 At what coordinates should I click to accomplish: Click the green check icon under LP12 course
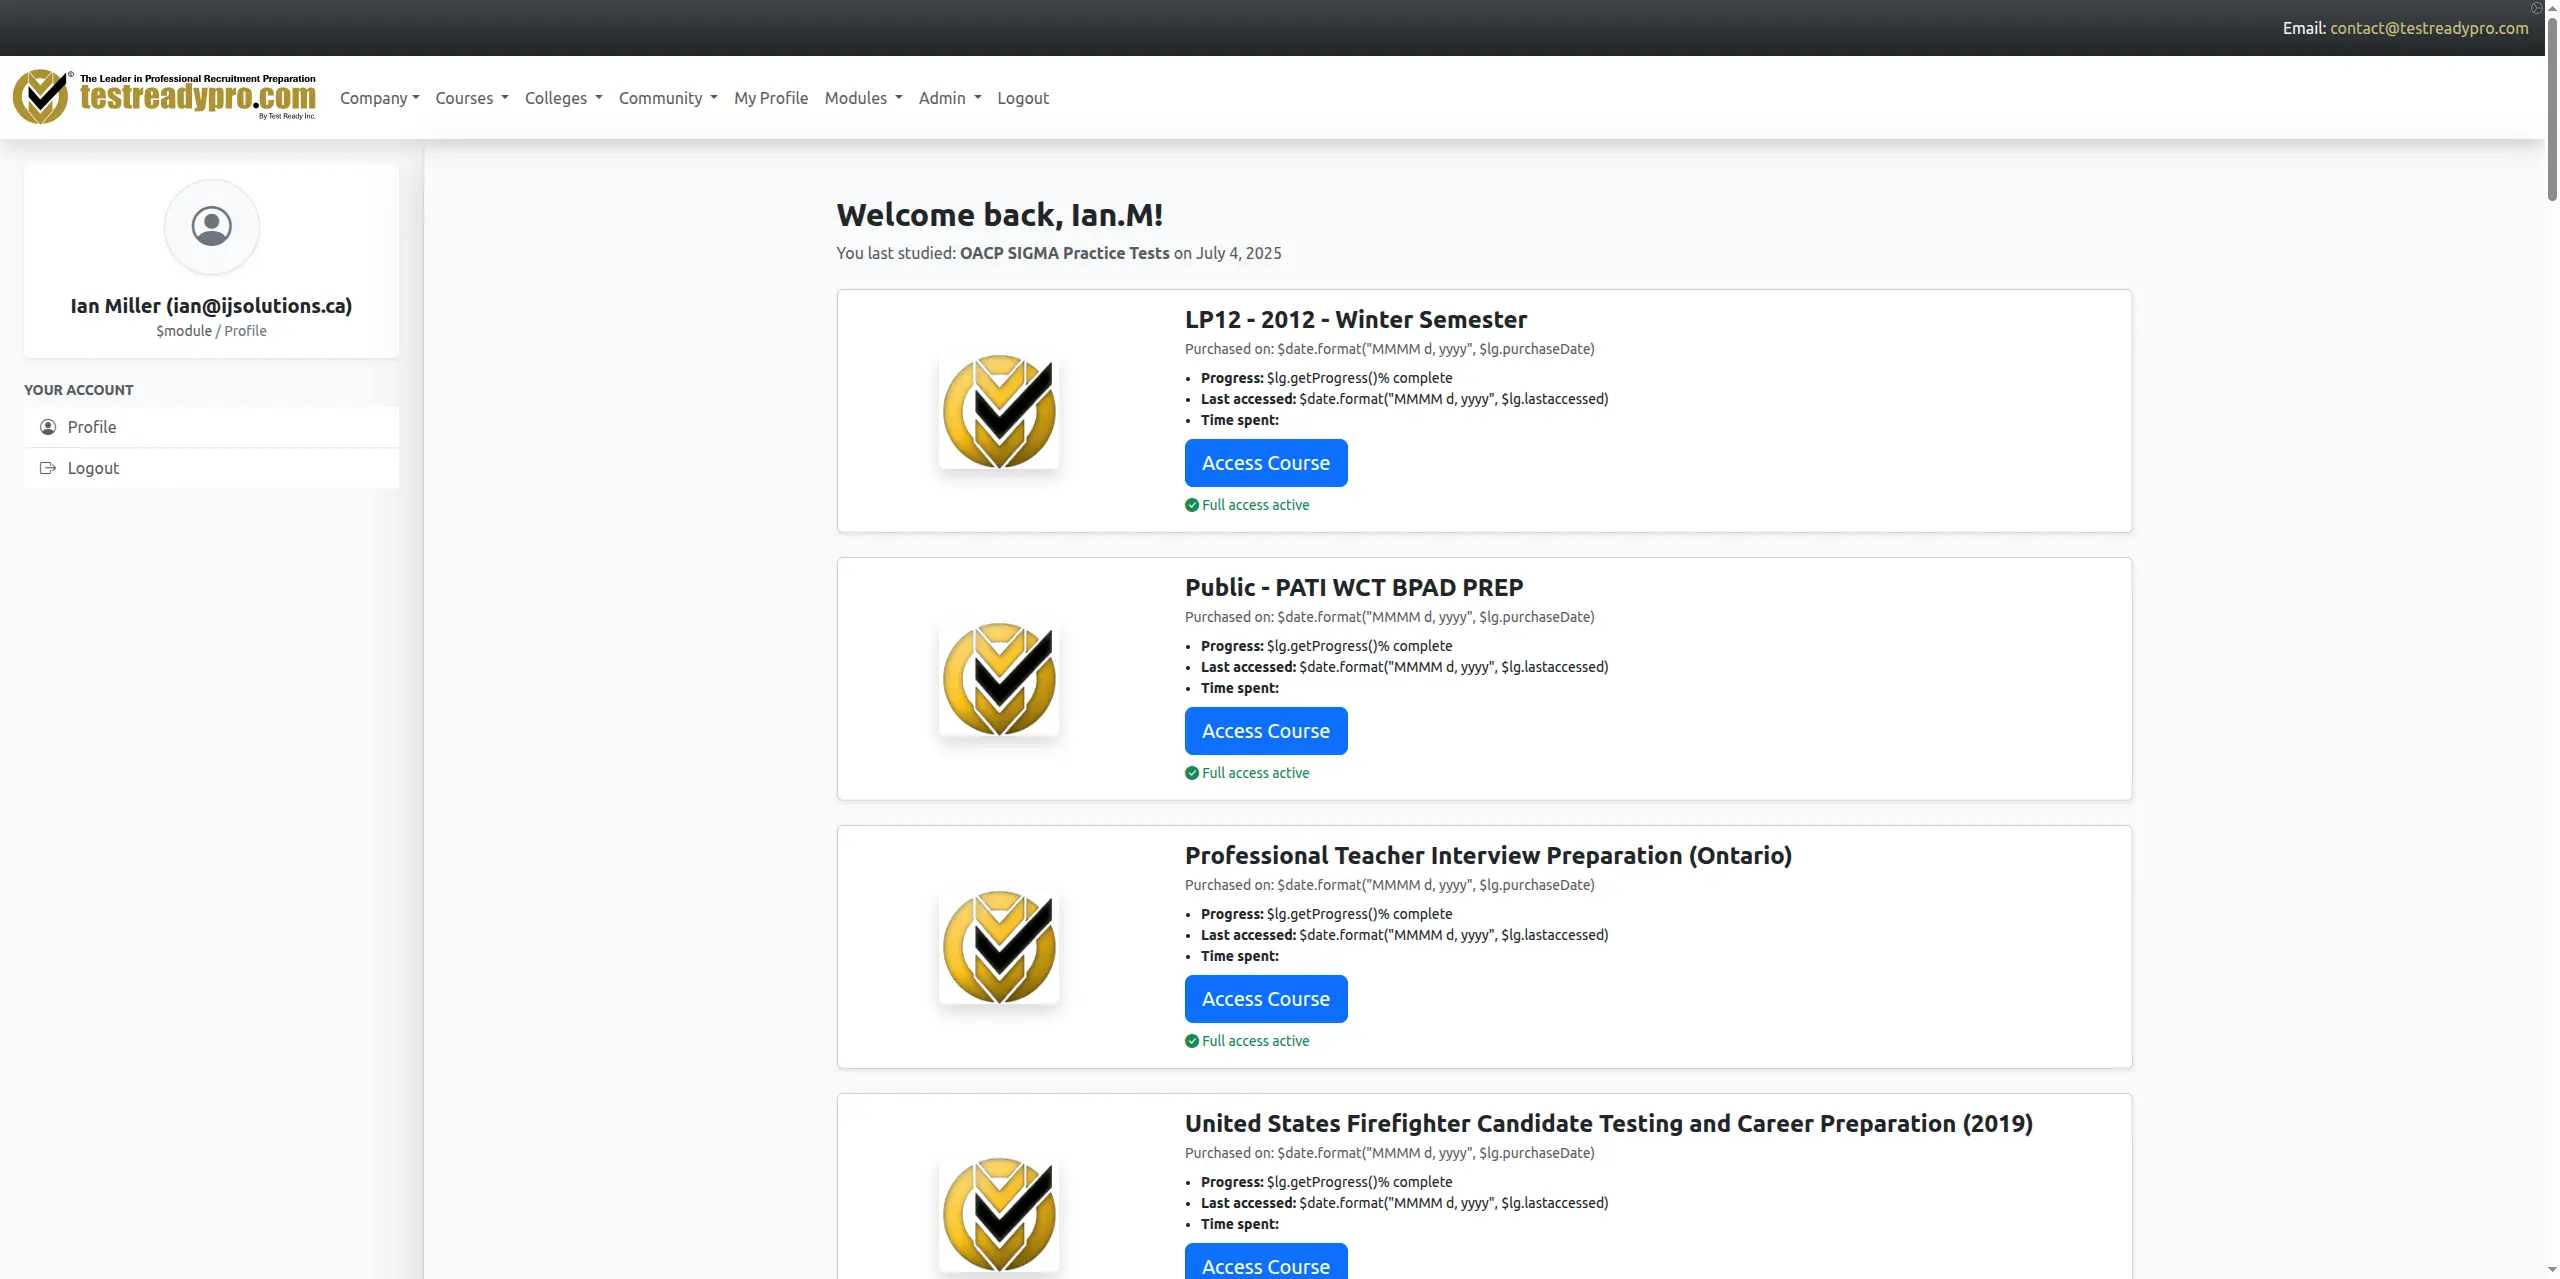[x=1192, y=505]
